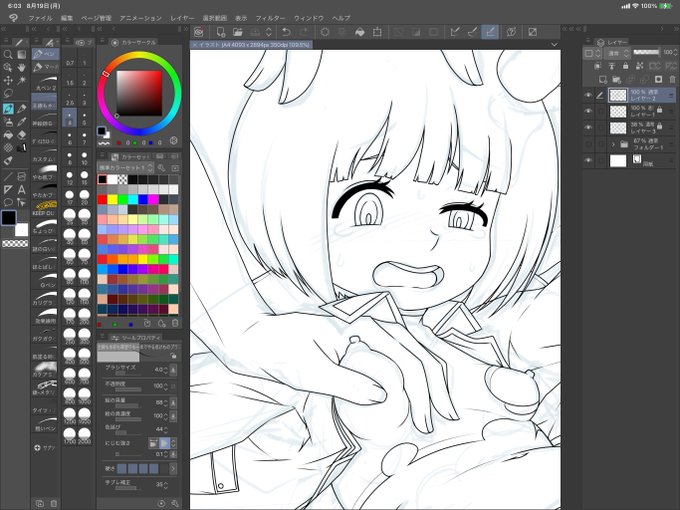The width and height of the screenshot is (680, 510).
Task: Open フィルター menu
Action: tap(270, 18)
